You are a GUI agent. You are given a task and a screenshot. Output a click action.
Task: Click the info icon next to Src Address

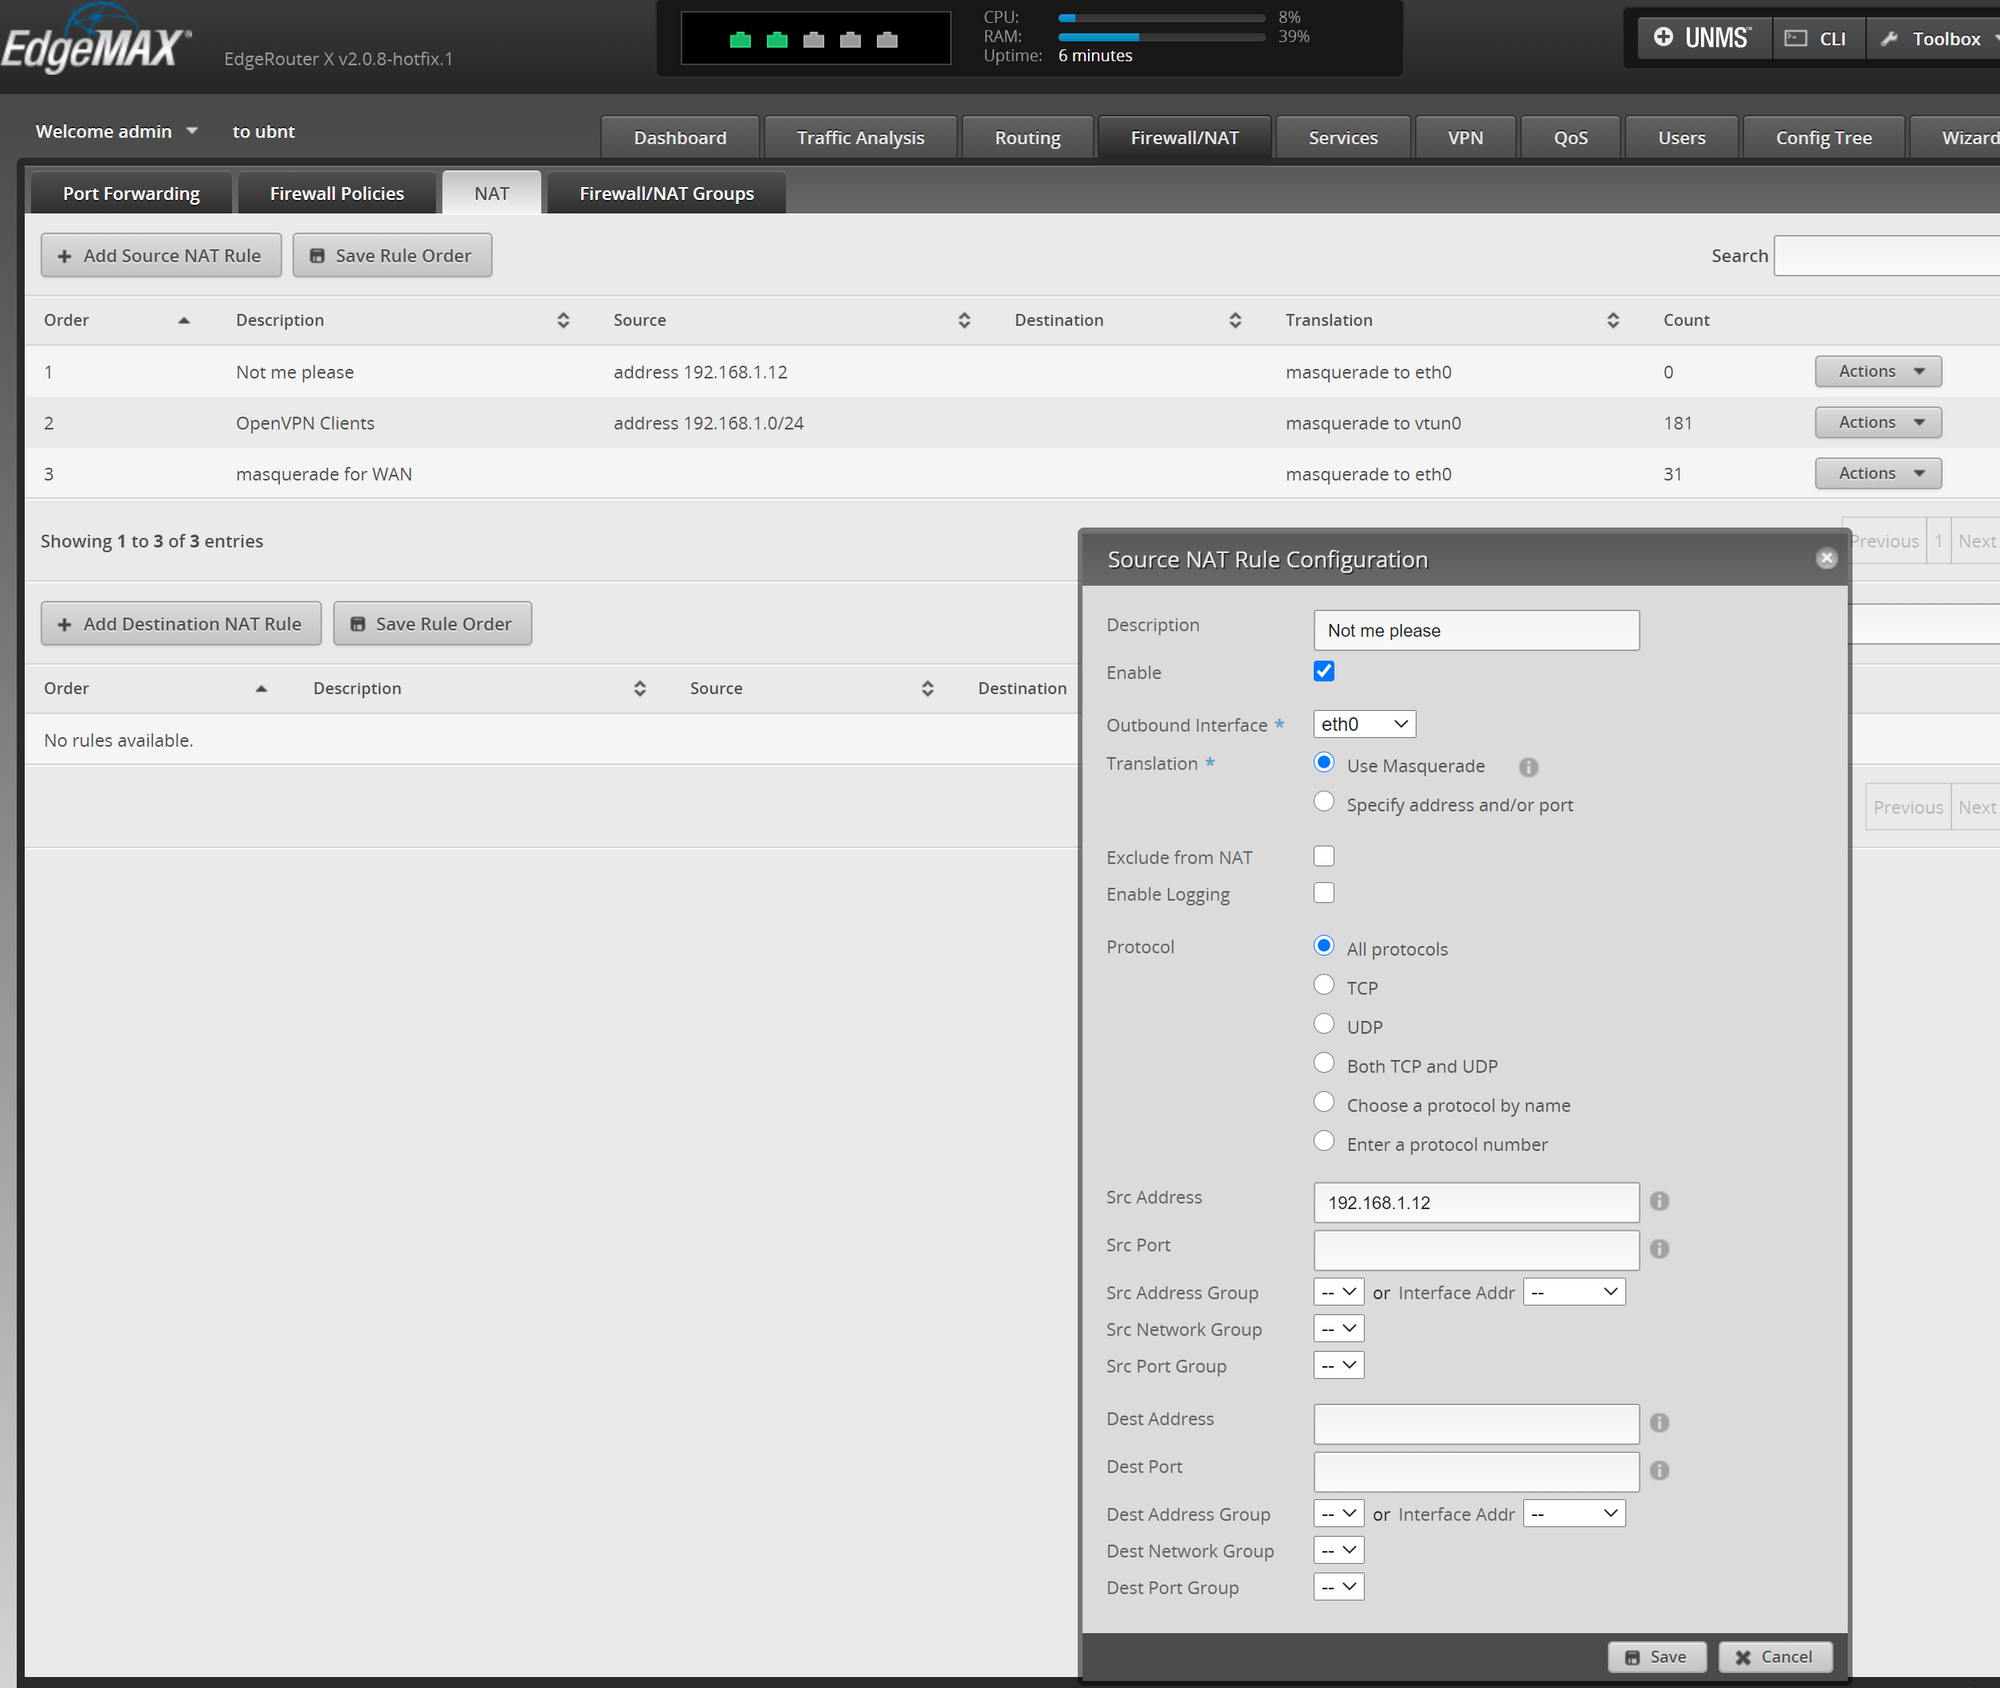[1660, 1201]
